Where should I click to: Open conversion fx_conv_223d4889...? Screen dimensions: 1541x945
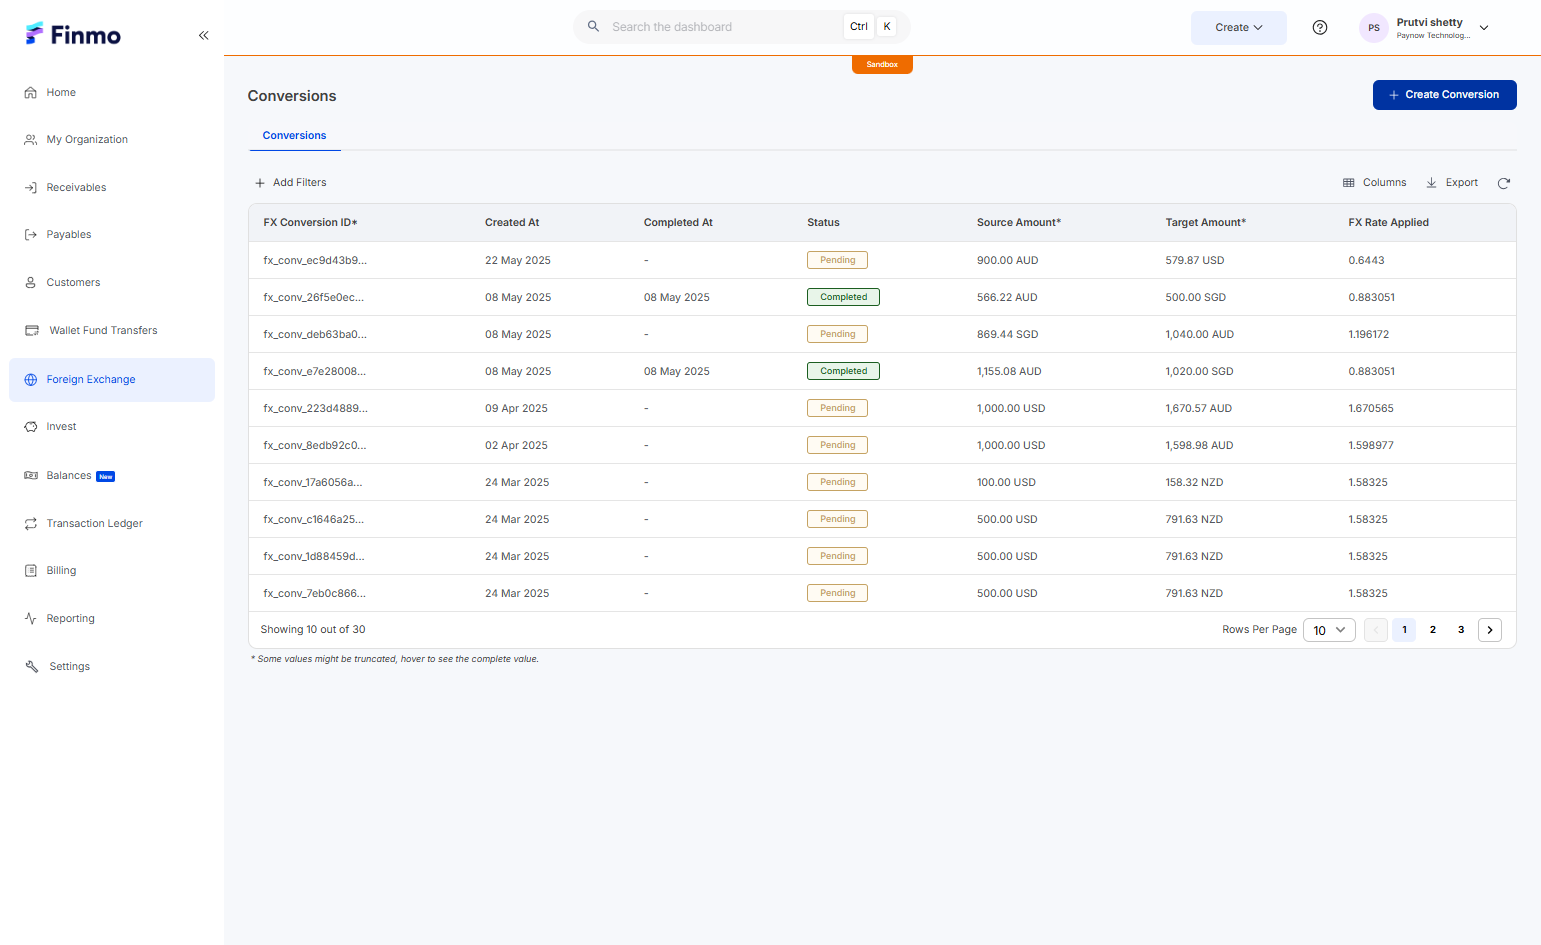[x=315, y=409]
